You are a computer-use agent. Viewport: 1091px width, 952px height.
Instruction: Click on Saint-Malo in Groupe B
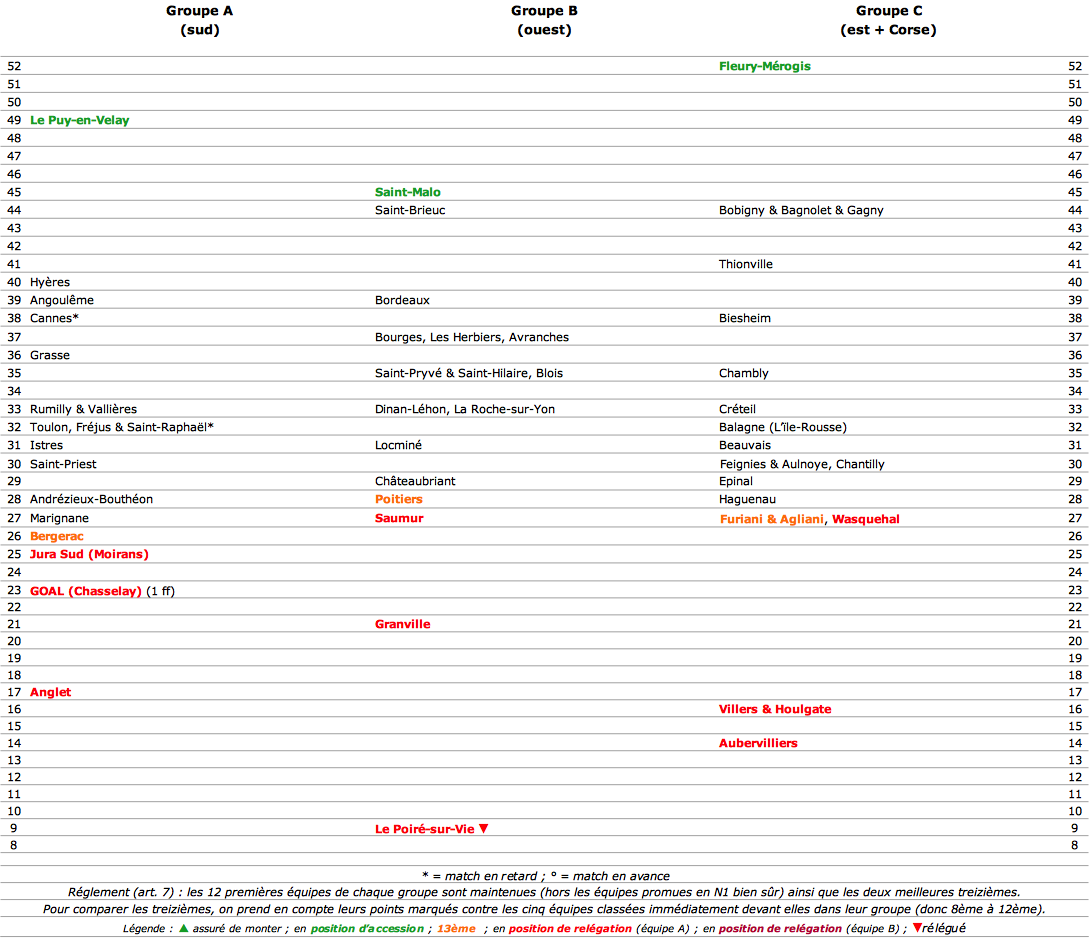(x=408, y=192)
